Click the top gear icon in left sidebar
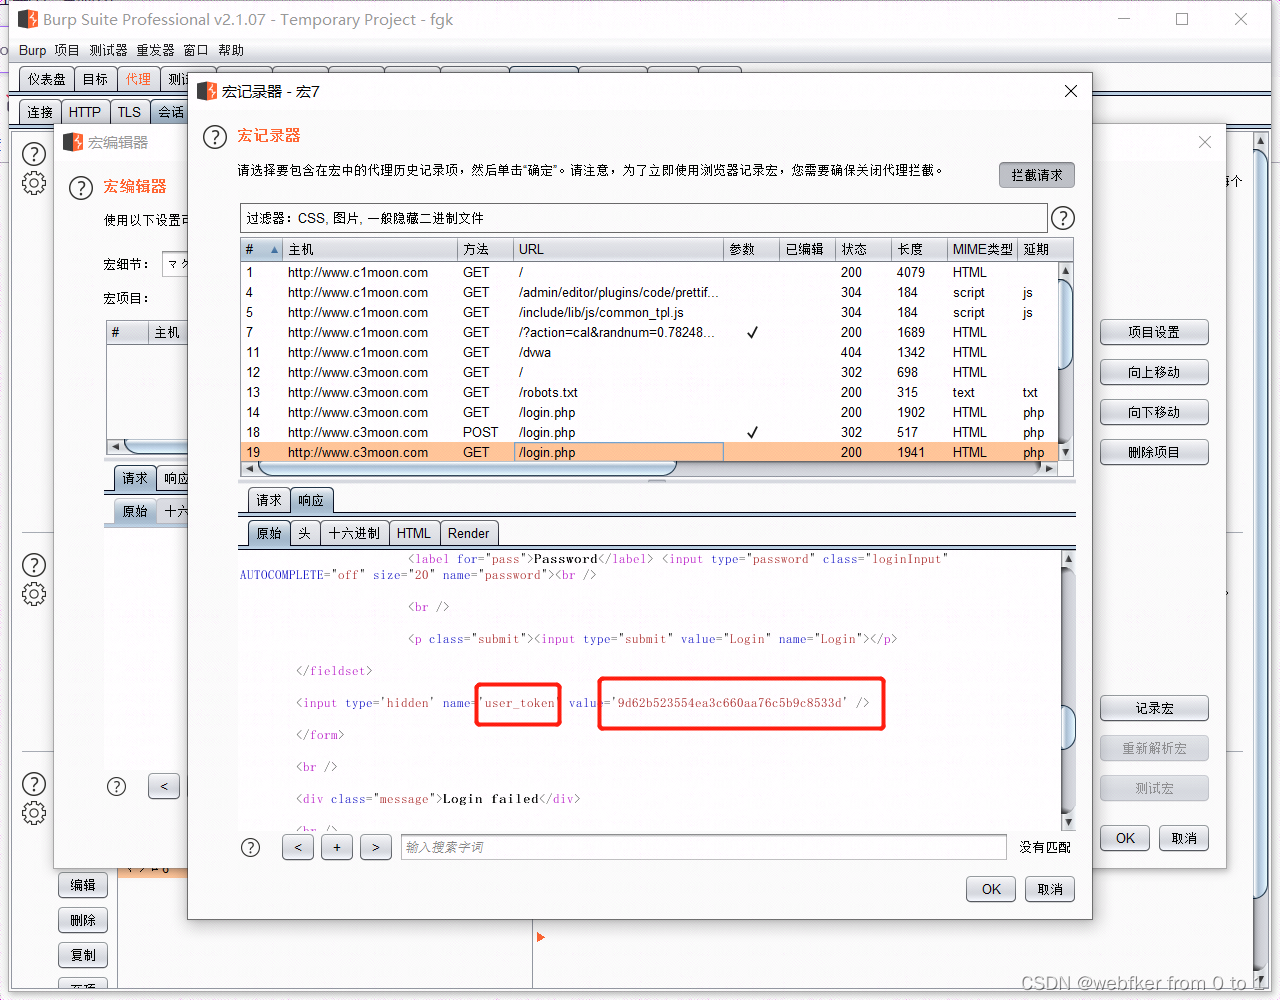This screenshot has height=1000, width=1280. coord(34,184)
